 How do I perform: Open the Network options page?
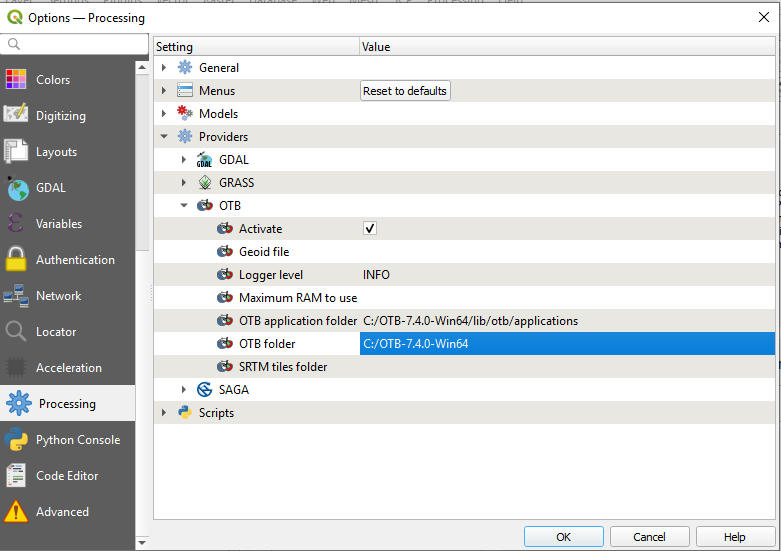(x=68, y=295)
